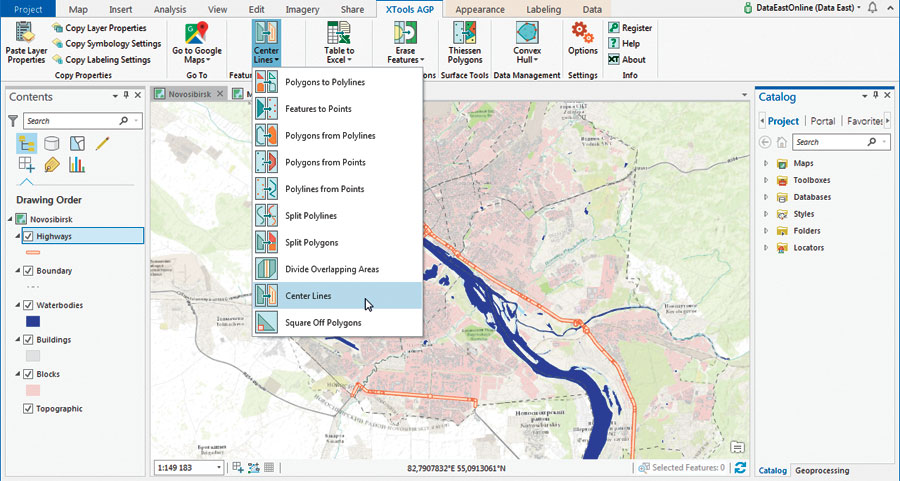
Task: Click Center Lines in dropdown menu
Action: (x=338, y=296)
